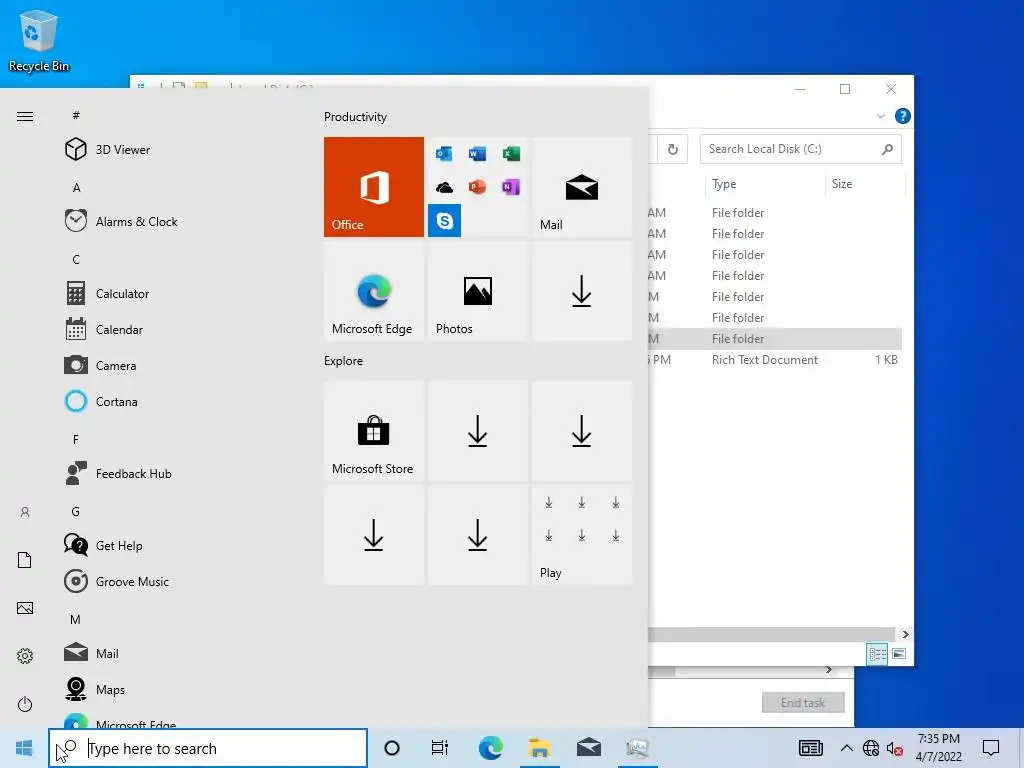The image size is (1024, 768).
Task: Show hidden tray icons chevron
Action: (846, 748)
